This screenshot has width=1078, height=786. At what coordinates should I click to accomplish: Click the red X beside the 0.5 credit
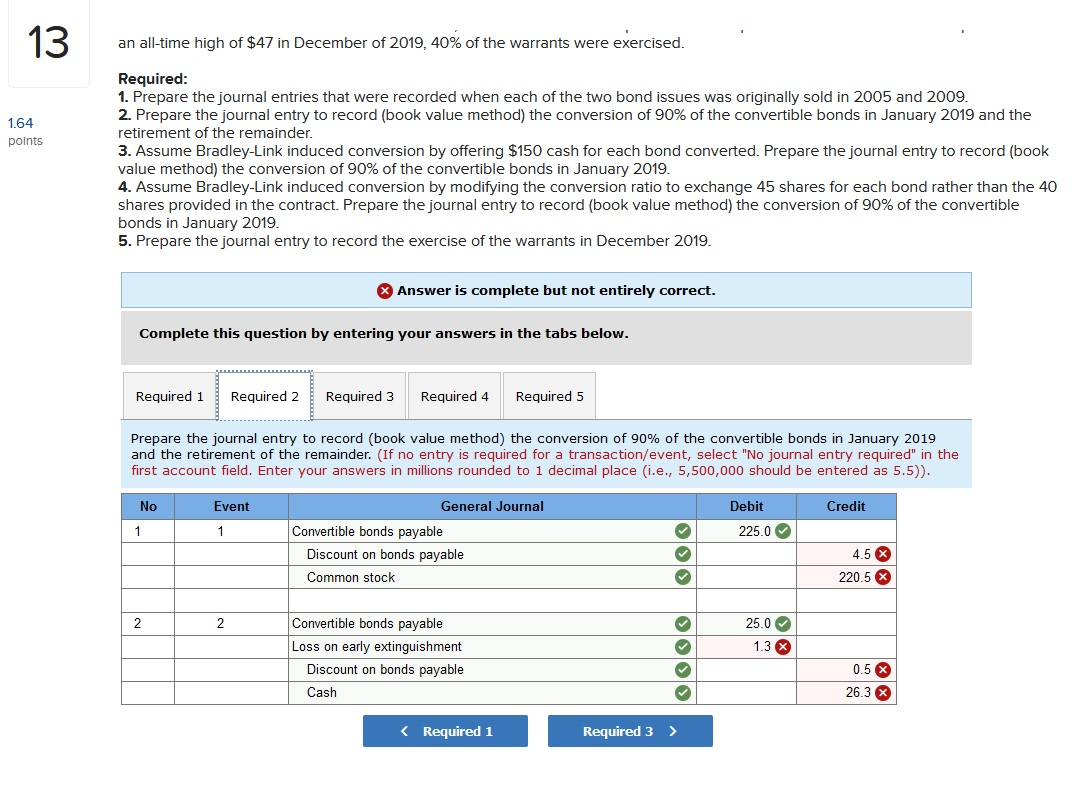coord(882,669)
